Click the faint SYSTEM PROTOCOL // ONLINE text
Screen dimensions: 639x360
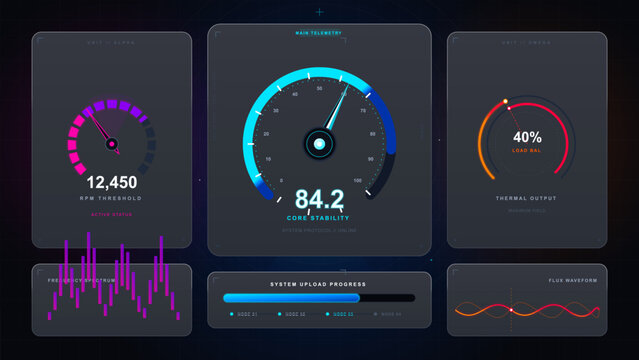click(319, 230)
